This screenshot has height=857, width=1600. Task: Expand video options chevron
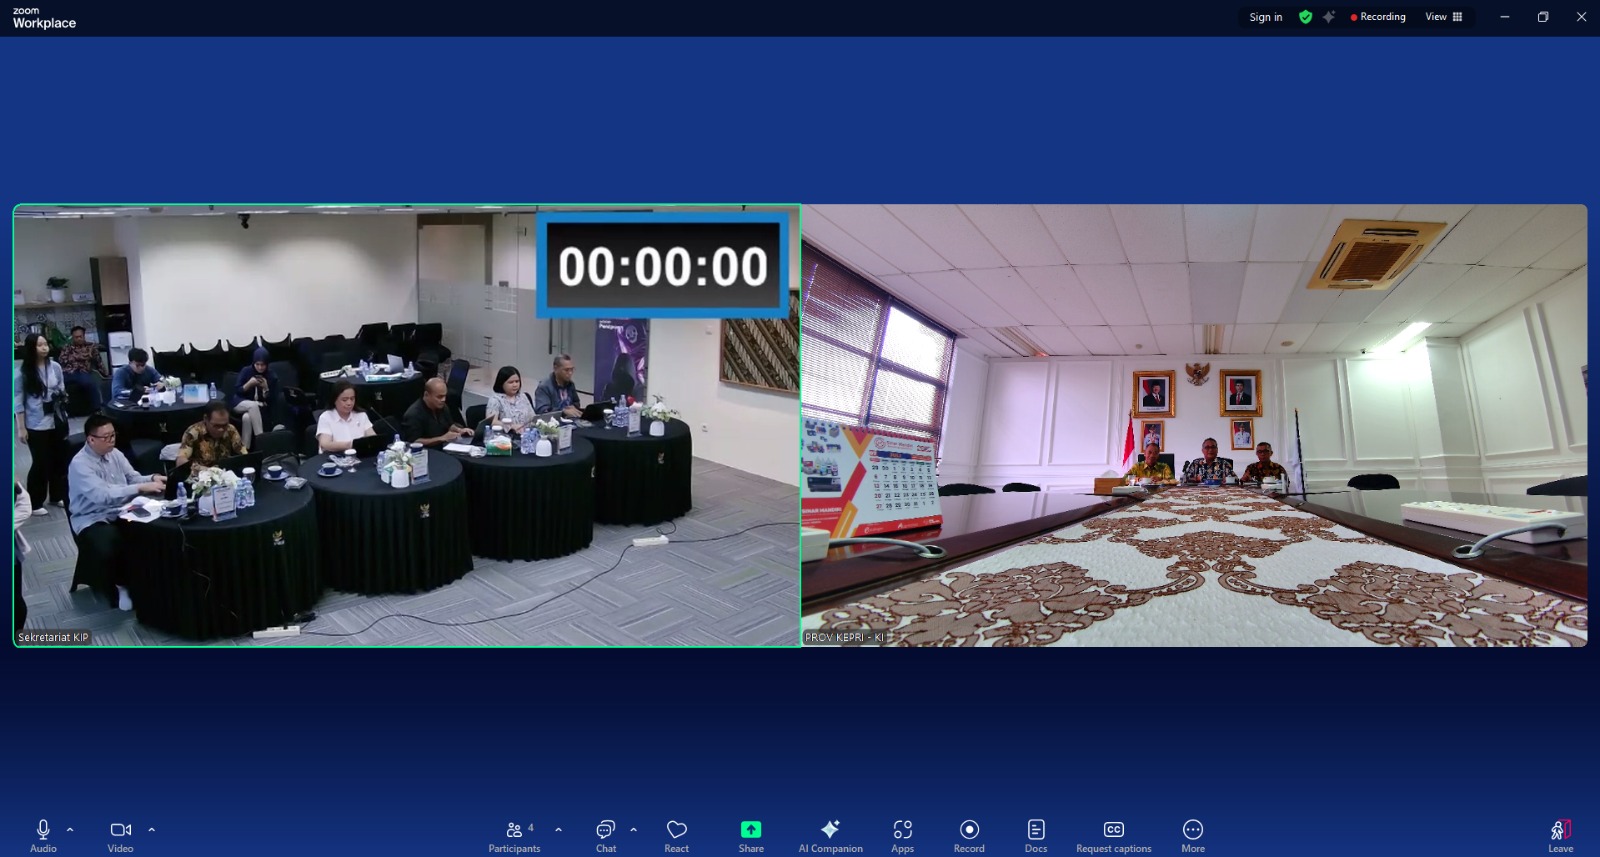tap(152, 829)
